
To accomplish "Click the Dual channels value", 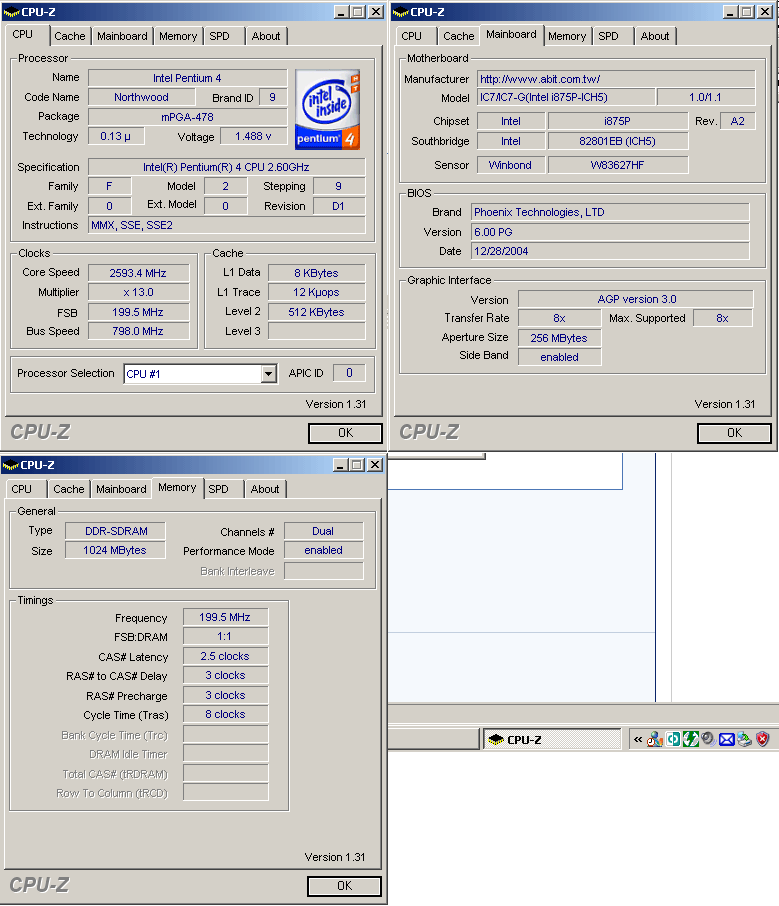I will pos(324,531).
